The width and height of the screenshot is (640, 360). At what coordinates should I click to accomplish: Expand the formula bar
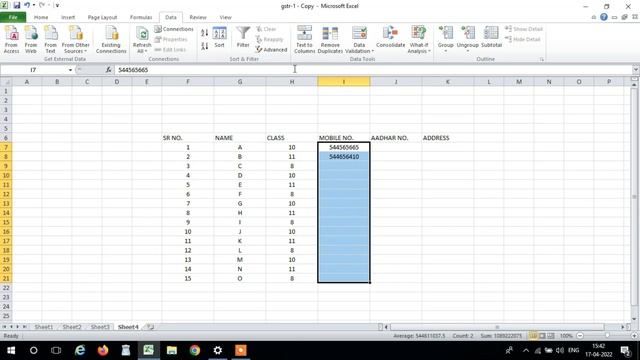(x=636, y=70)
